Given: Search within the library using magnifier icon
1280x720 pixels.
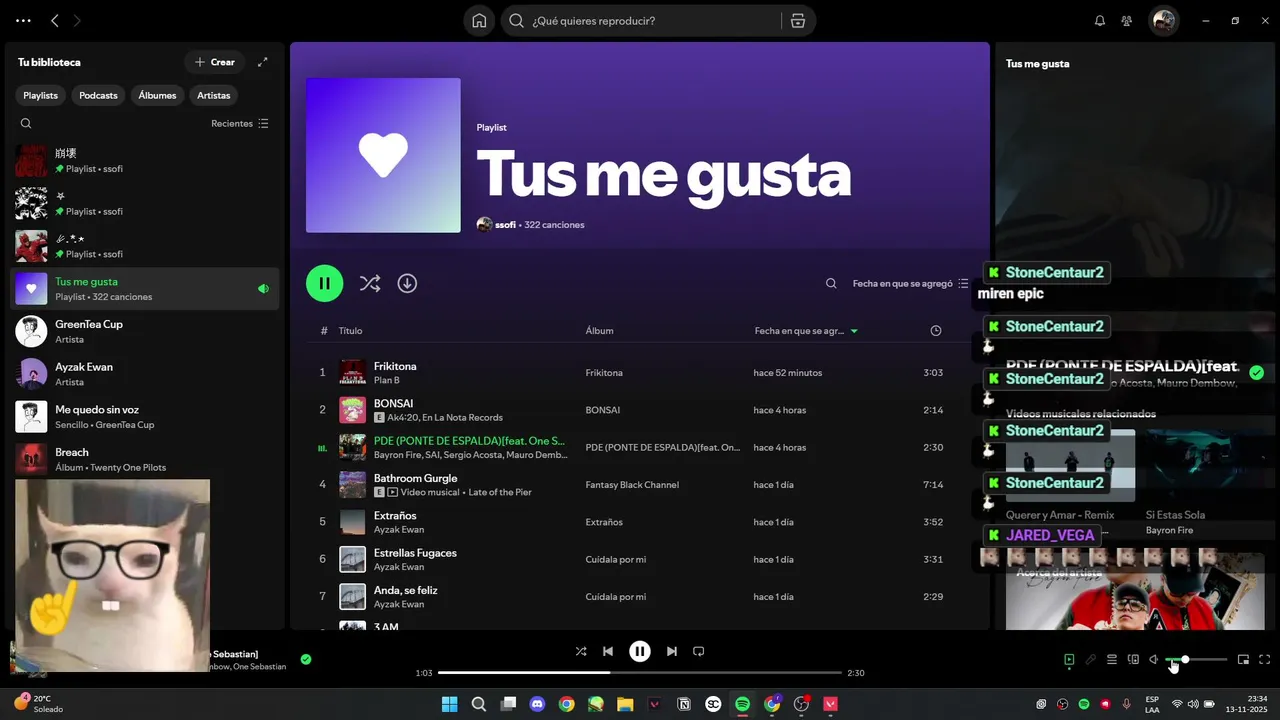Looking at the screenshot, I should pos(26,124).
